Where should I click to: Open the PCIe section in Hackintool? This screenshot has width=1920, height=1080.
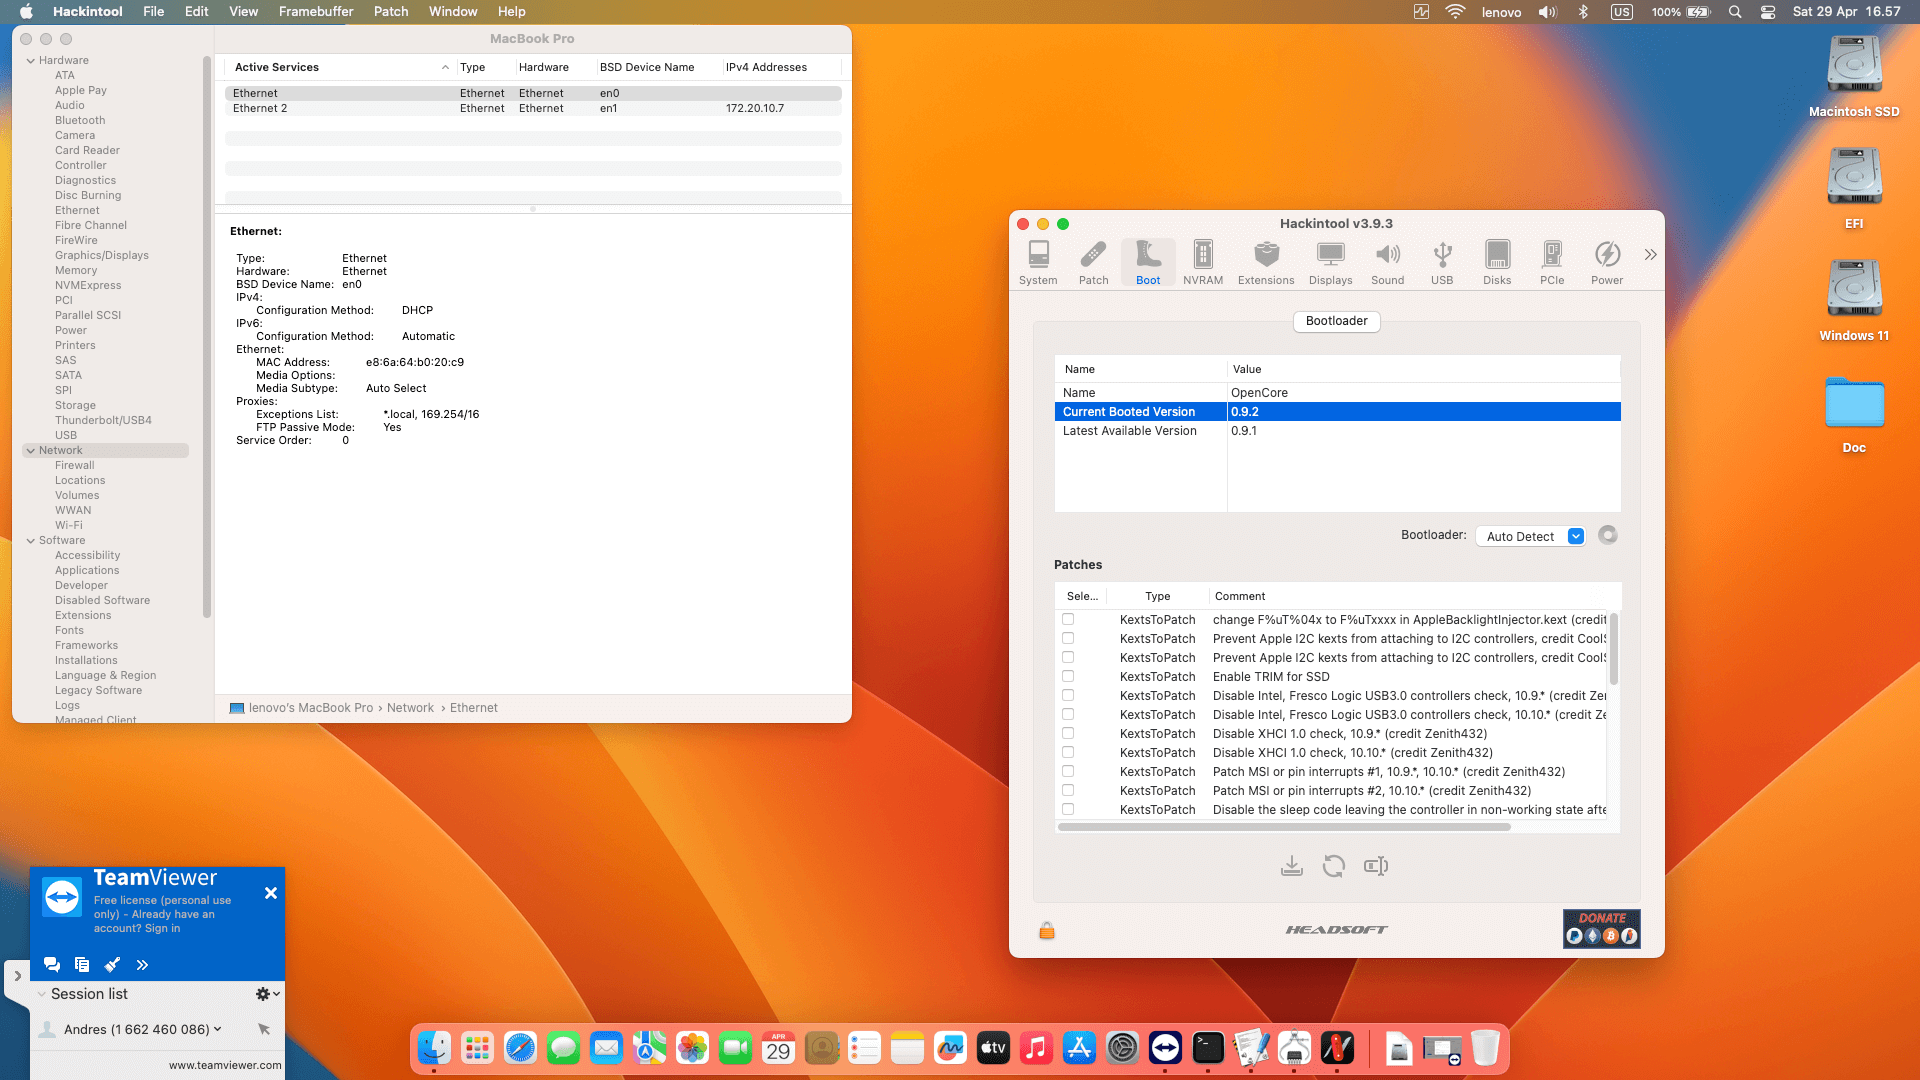[x=1552, y=263]
